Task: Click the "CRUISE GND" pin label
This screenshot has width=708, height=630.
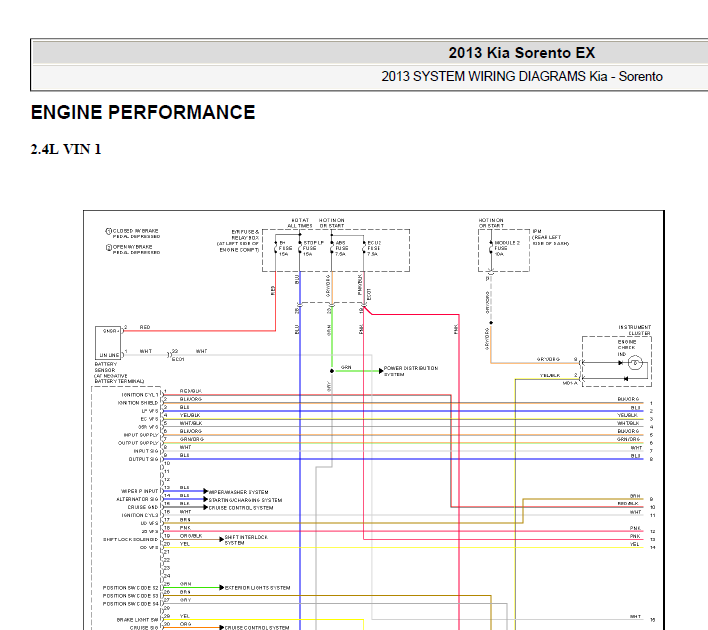Action: (143, 507)
